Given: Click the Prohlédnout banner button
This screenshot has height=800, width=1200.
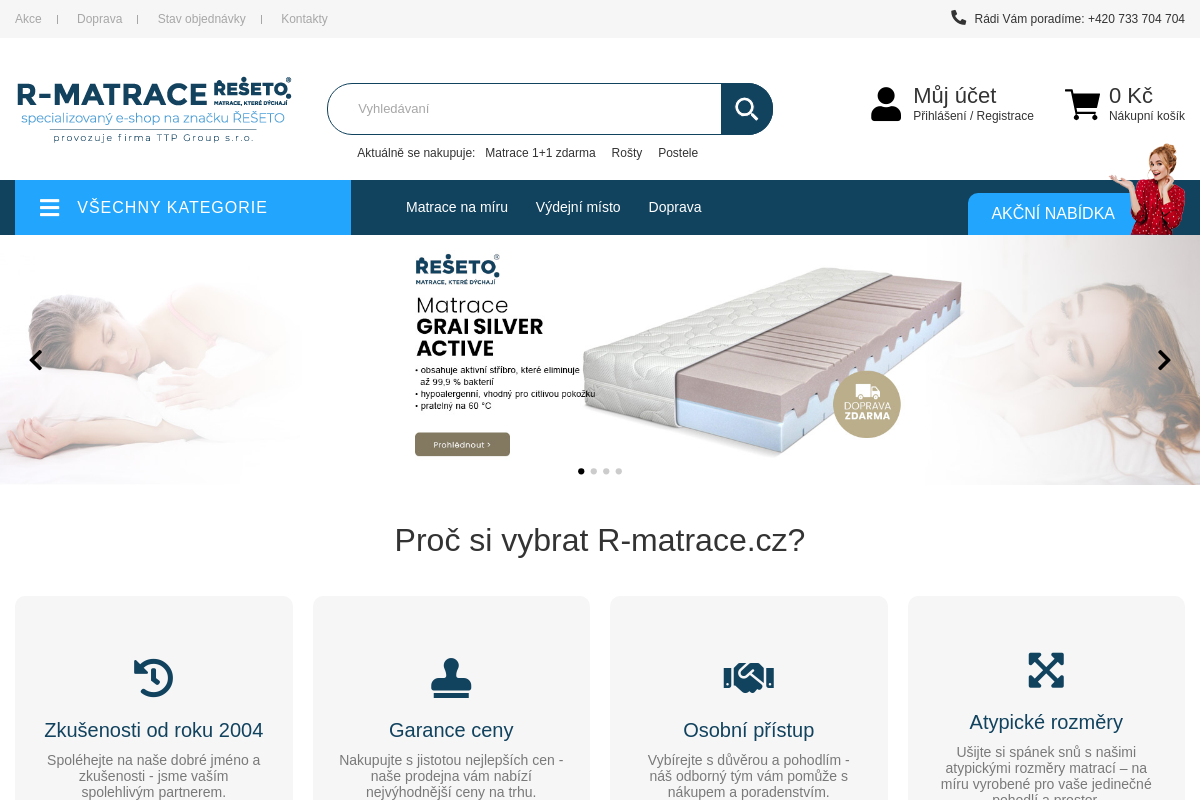Looking at the screenshot, I should 462,444.
